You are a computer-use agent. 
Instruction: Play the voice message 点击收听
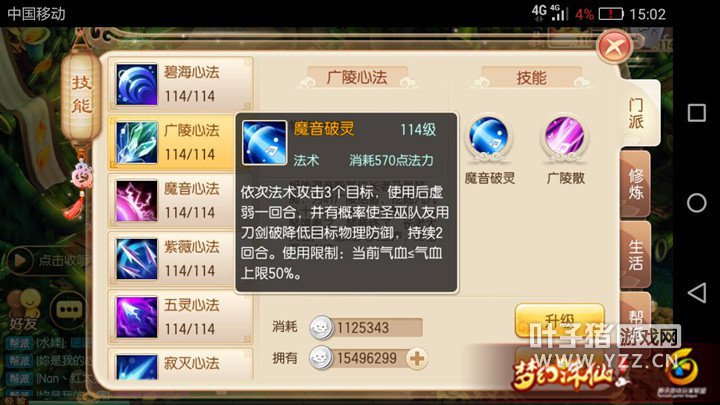47,260
